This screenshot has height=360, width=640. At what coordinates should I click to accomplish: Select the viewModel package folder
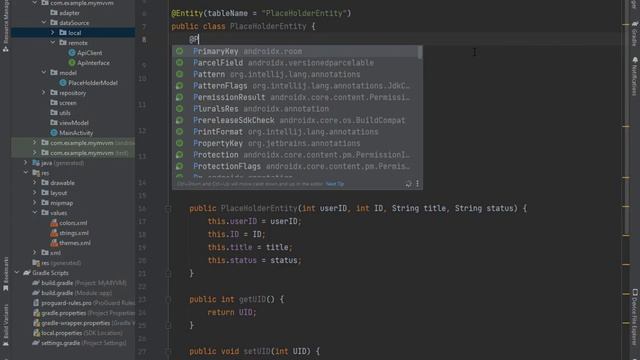click(x=69, y=123)
